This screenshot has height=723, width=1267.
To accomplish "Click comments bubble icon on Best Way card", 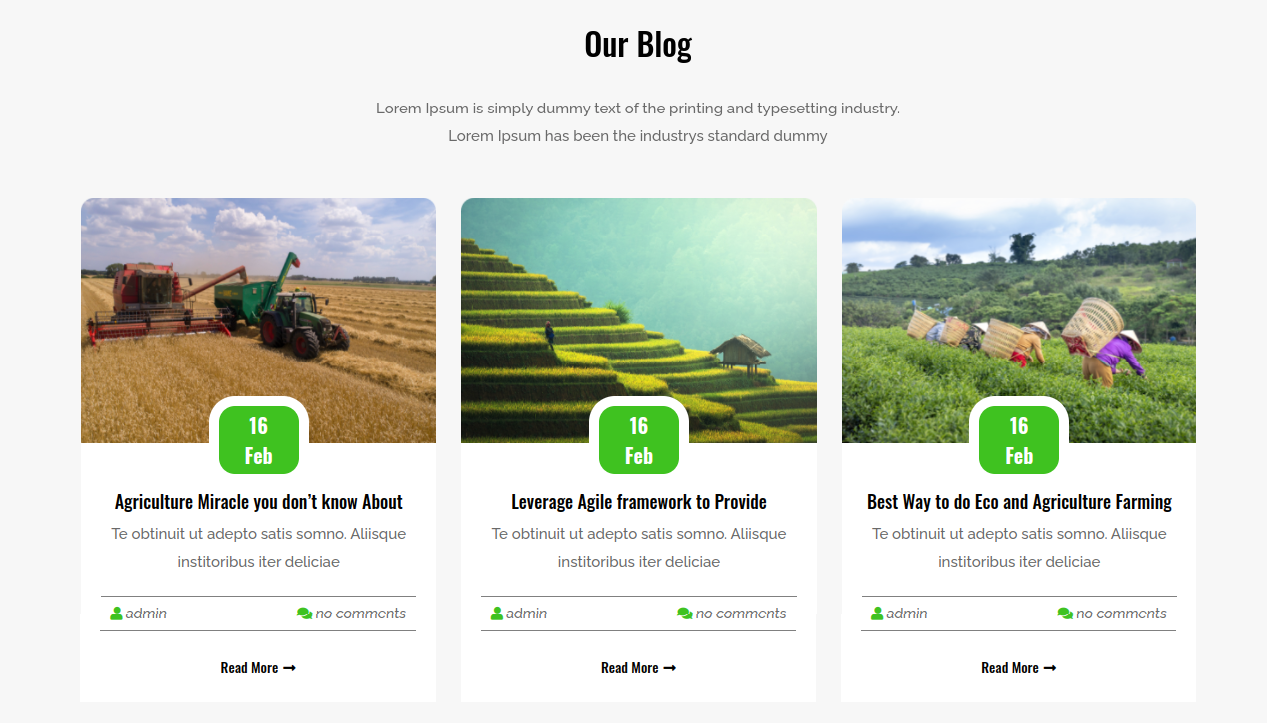I will (x=1066, y=614).
